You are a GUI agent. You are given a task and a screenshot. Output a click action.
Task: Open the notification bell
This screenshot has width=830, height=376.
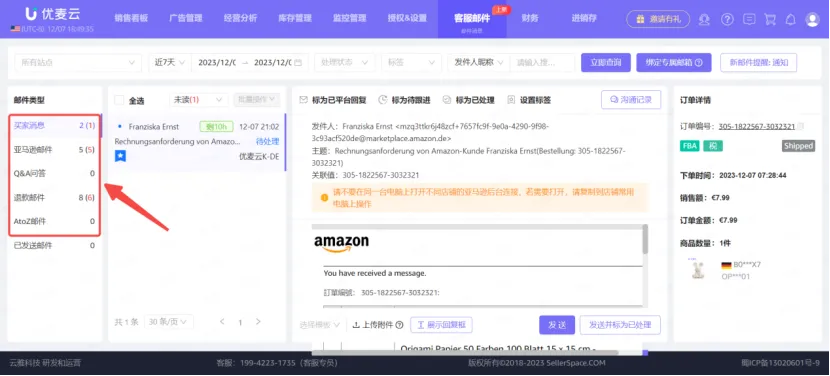click(x=790, y=20)
